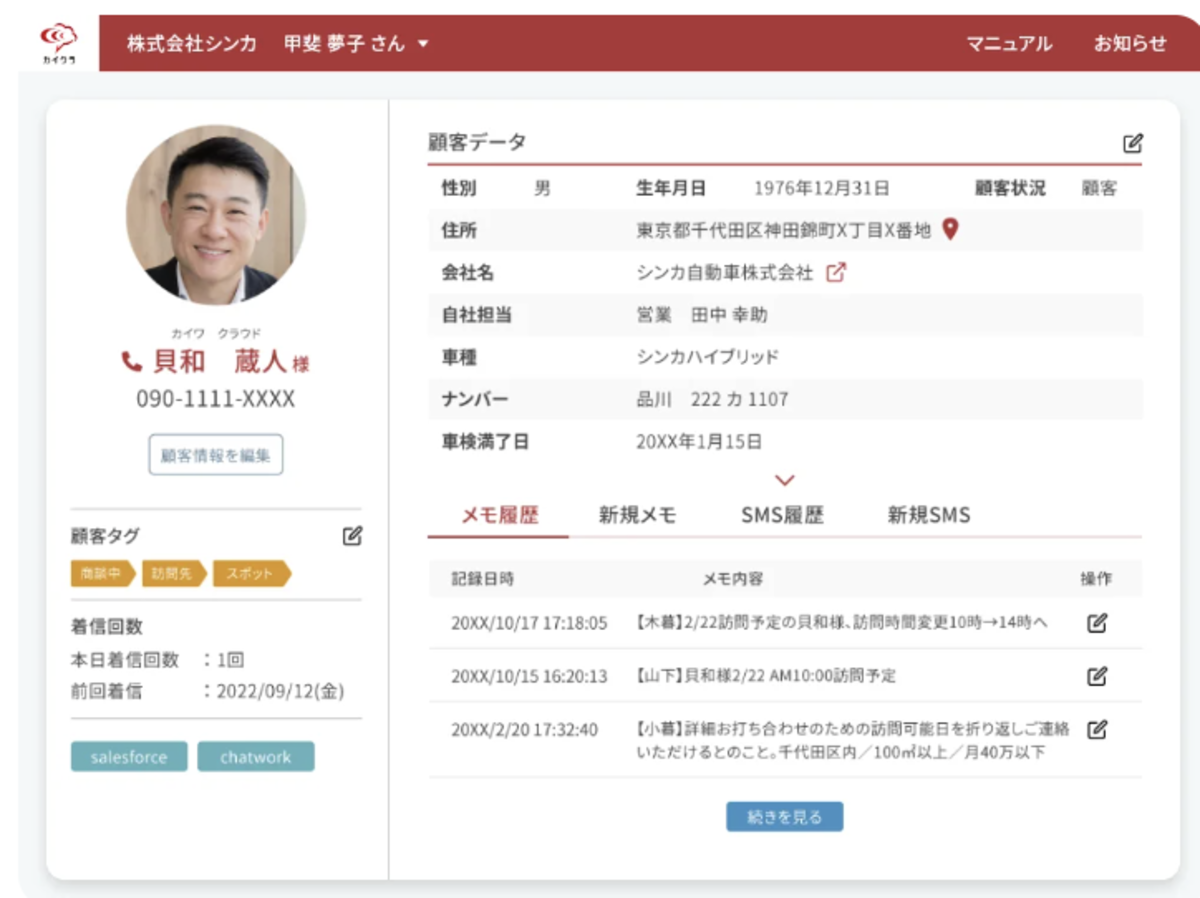This screenshot has height=898, width=1200.
Task: Open マニュアル in the top bar
Action: tap(1008, 44)
